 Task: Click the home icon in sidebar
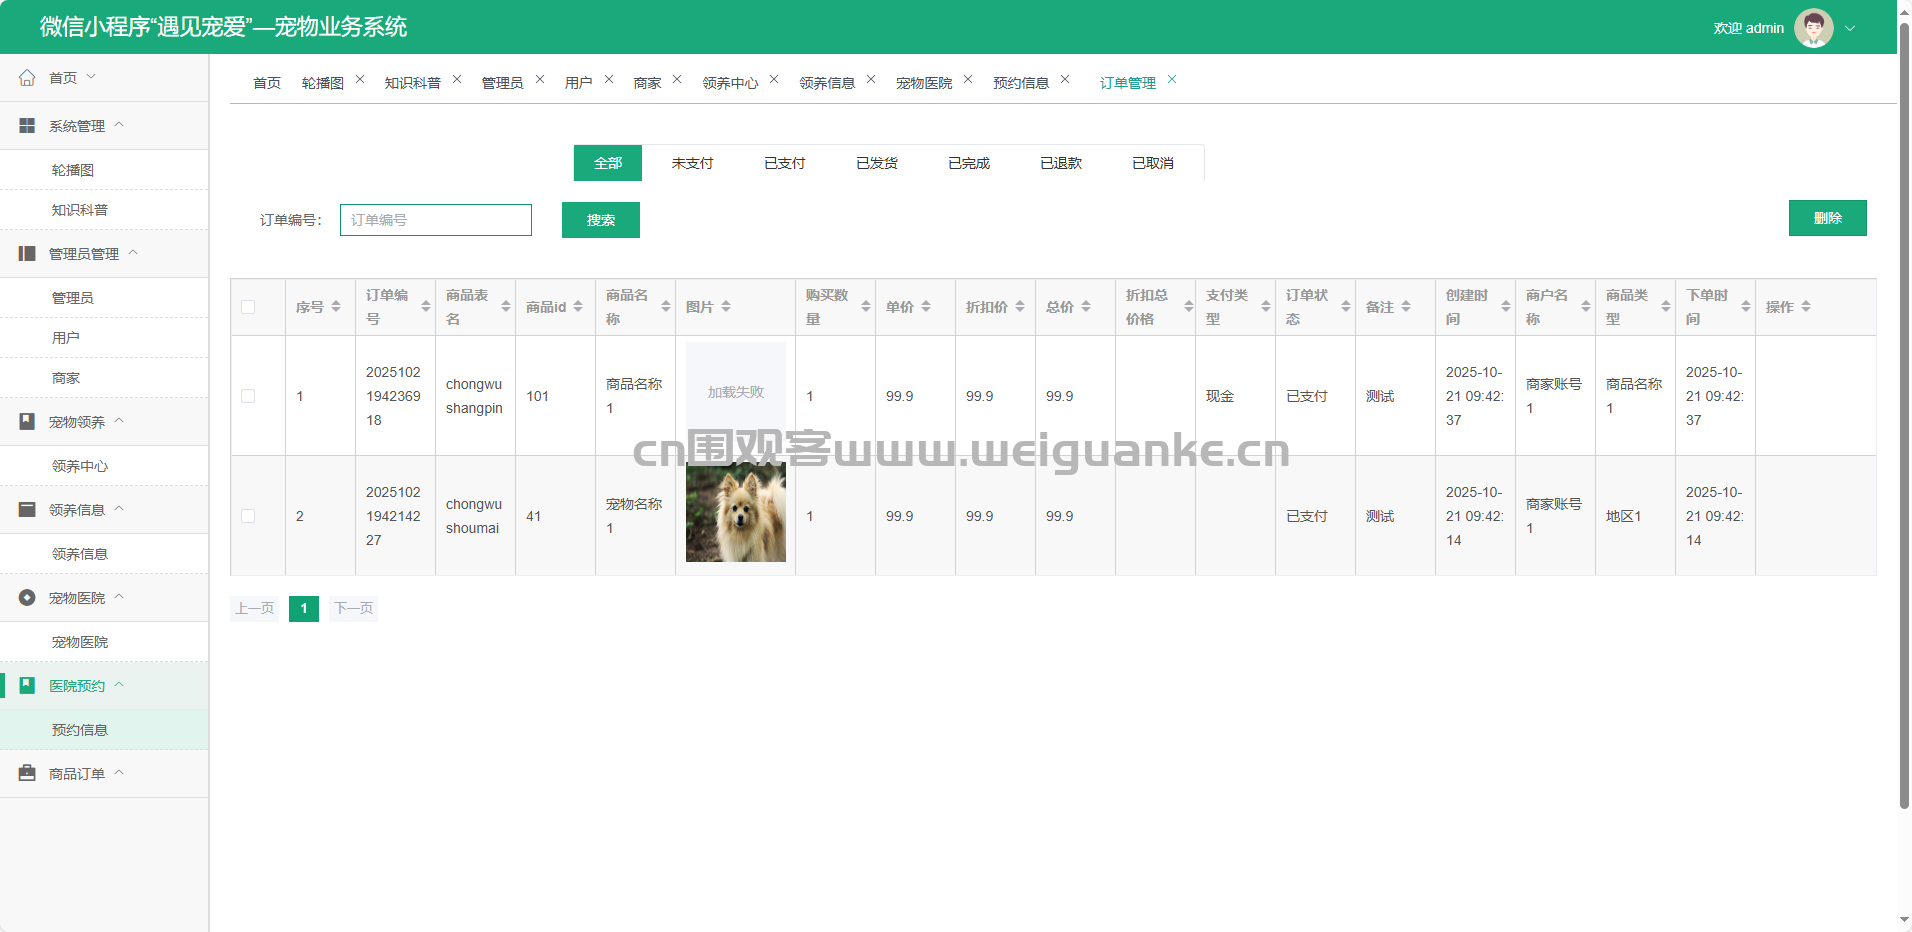coord(27,78)
